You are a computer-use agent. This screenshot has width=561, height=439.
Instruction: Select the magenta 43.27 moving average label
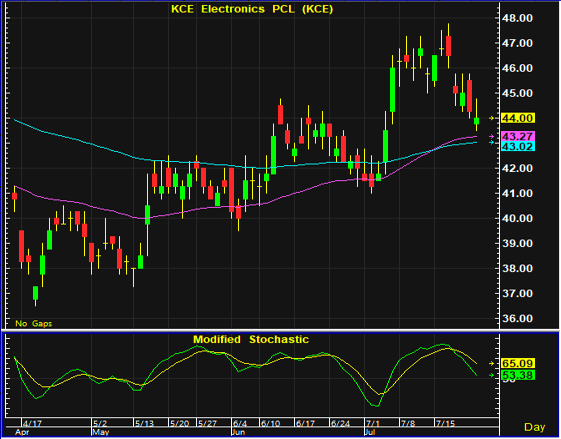(x=518, y=136)
